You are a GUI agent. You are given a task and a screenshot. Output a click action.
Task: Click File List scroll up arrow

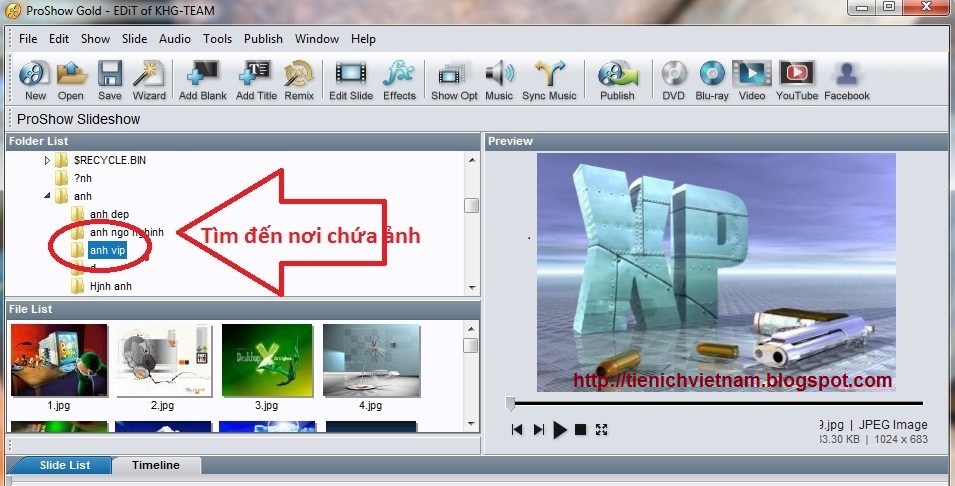pyautogui.click(x=471, y=329)
